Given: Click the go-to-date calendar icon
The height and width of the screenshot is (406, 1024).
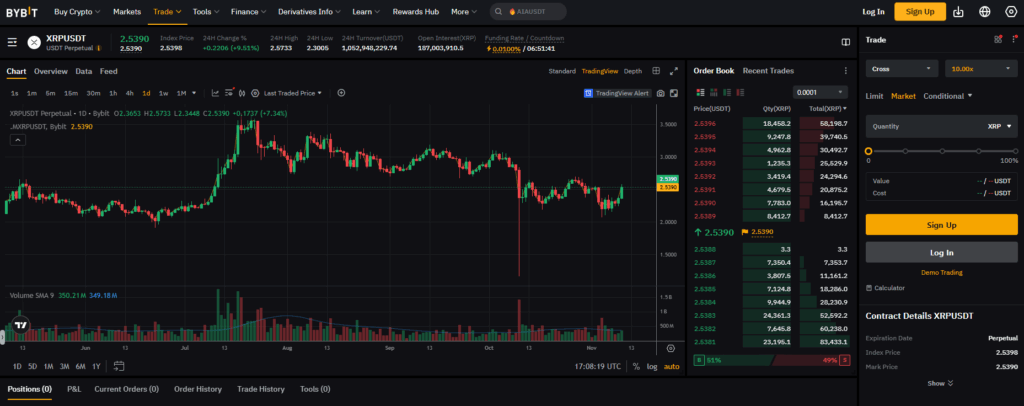Looking at the screenshot, I should (119, 366).
